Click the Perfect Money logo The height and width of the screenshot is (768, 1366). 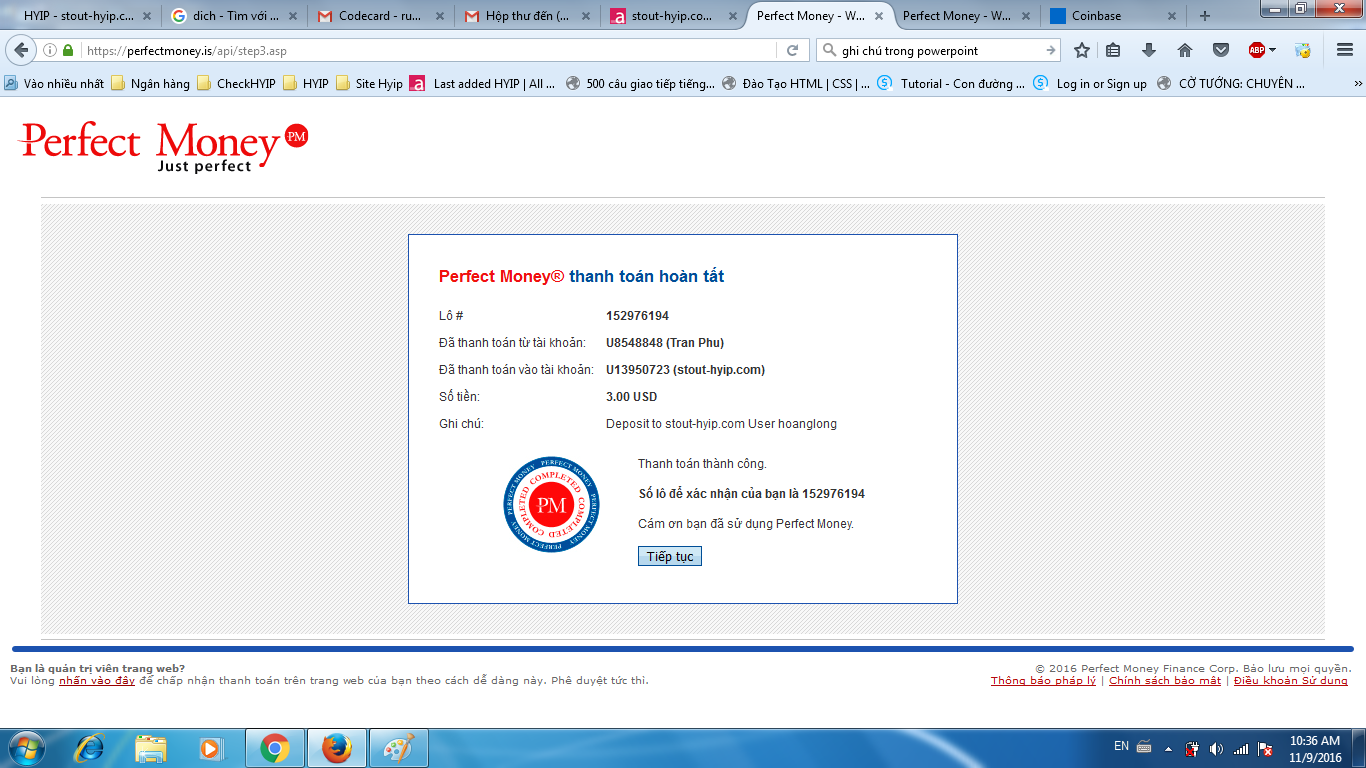click(x=164, y=147)
